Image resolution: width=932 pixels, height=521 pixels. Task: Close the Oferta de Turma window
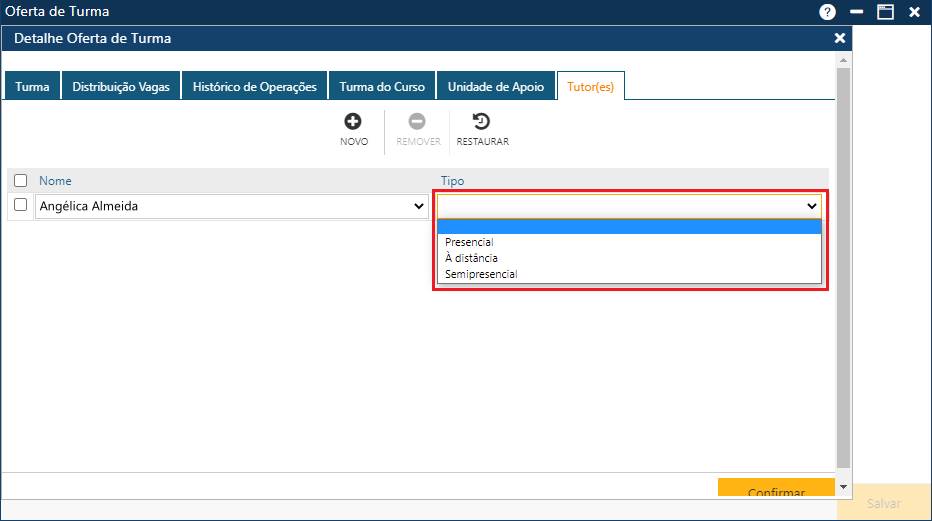[914, 12]
